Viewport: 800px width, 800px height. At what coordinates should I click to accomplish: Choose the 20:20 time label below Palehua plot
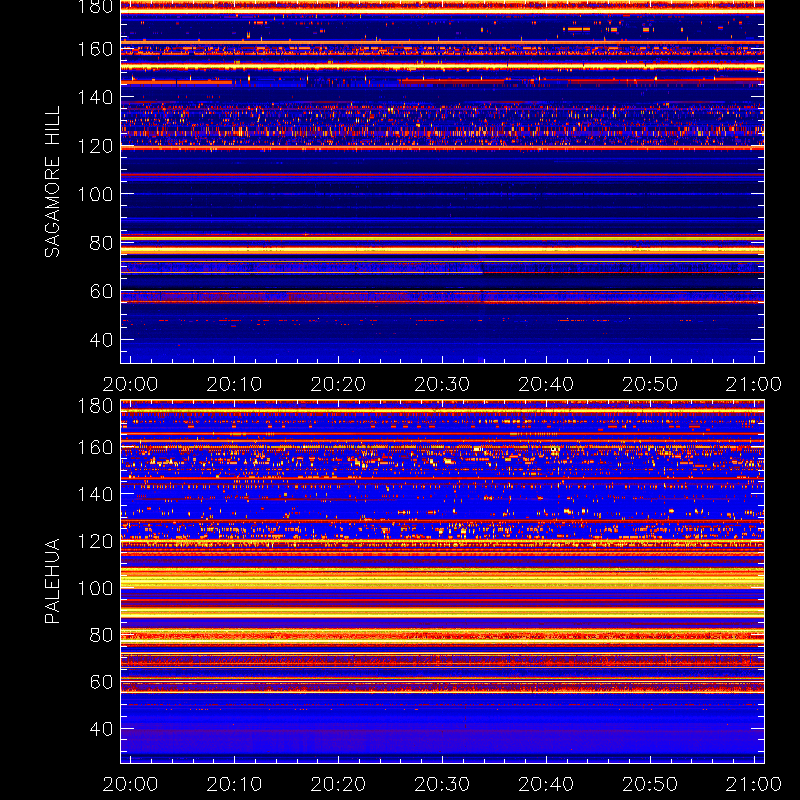[x=338, y=784]
